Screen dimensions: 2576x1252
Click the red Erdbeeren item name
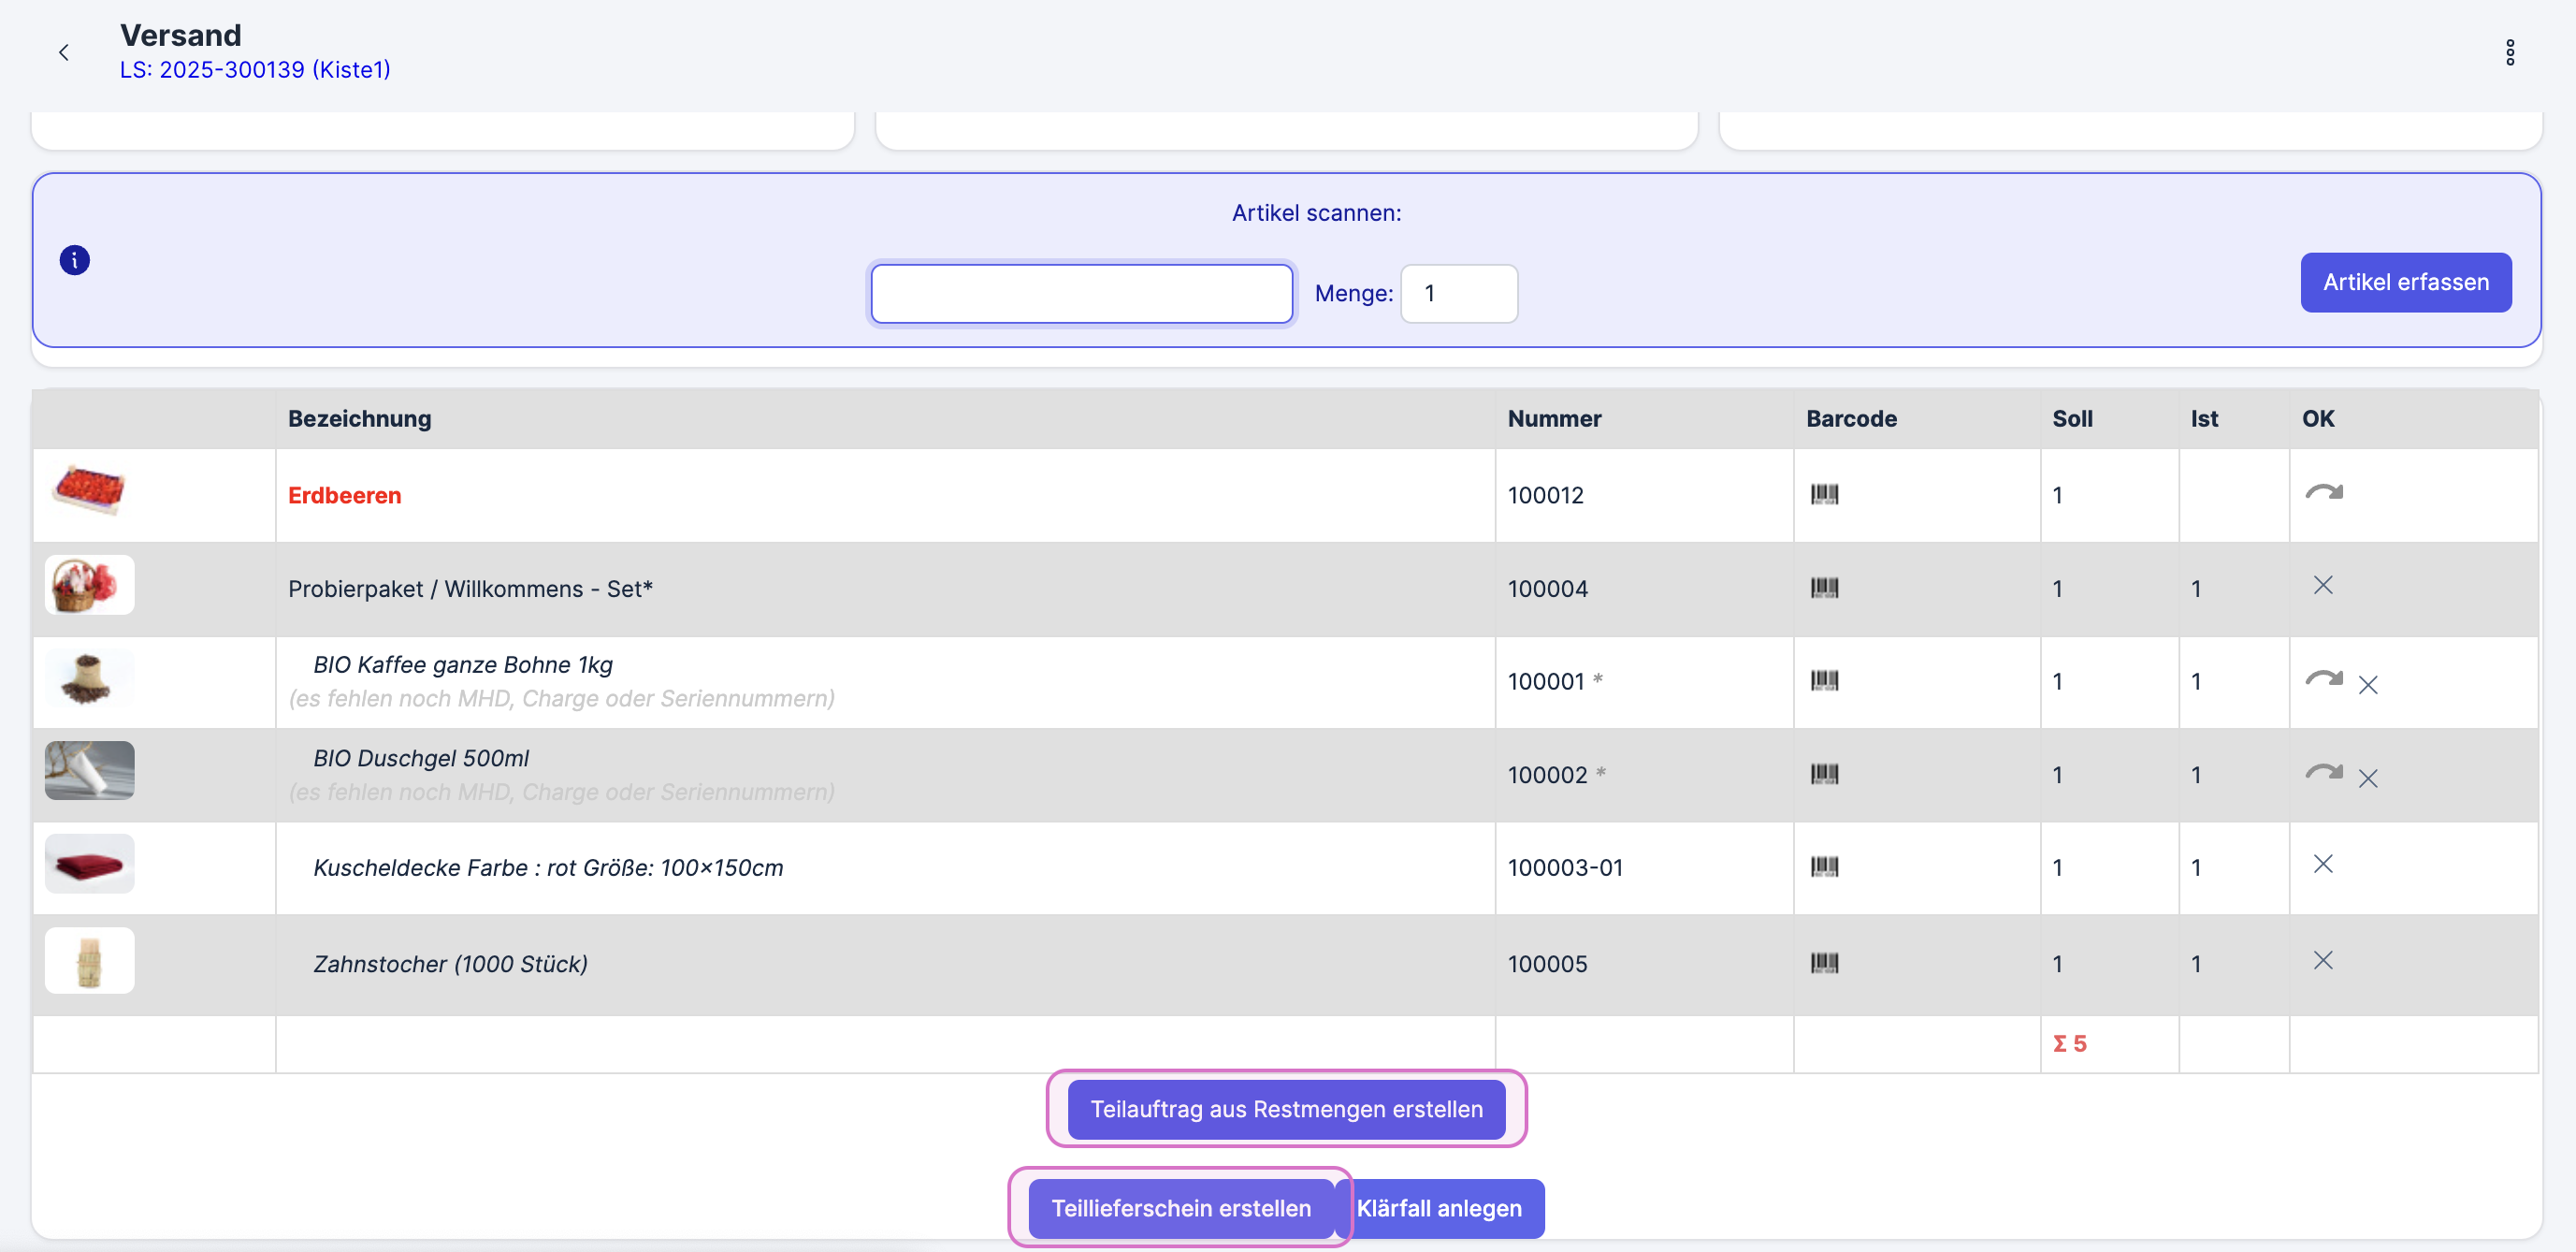[344, 495]
